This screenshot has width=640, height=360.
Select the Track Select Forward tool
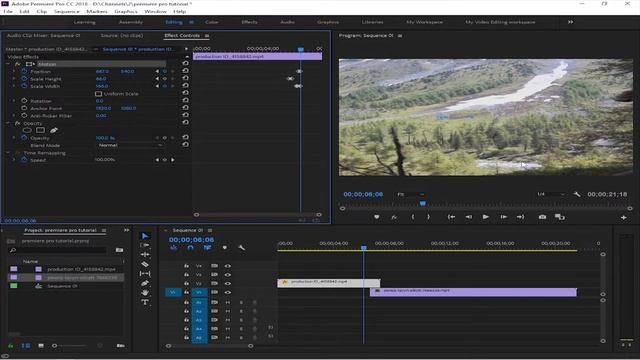click(x=145, y=245)
